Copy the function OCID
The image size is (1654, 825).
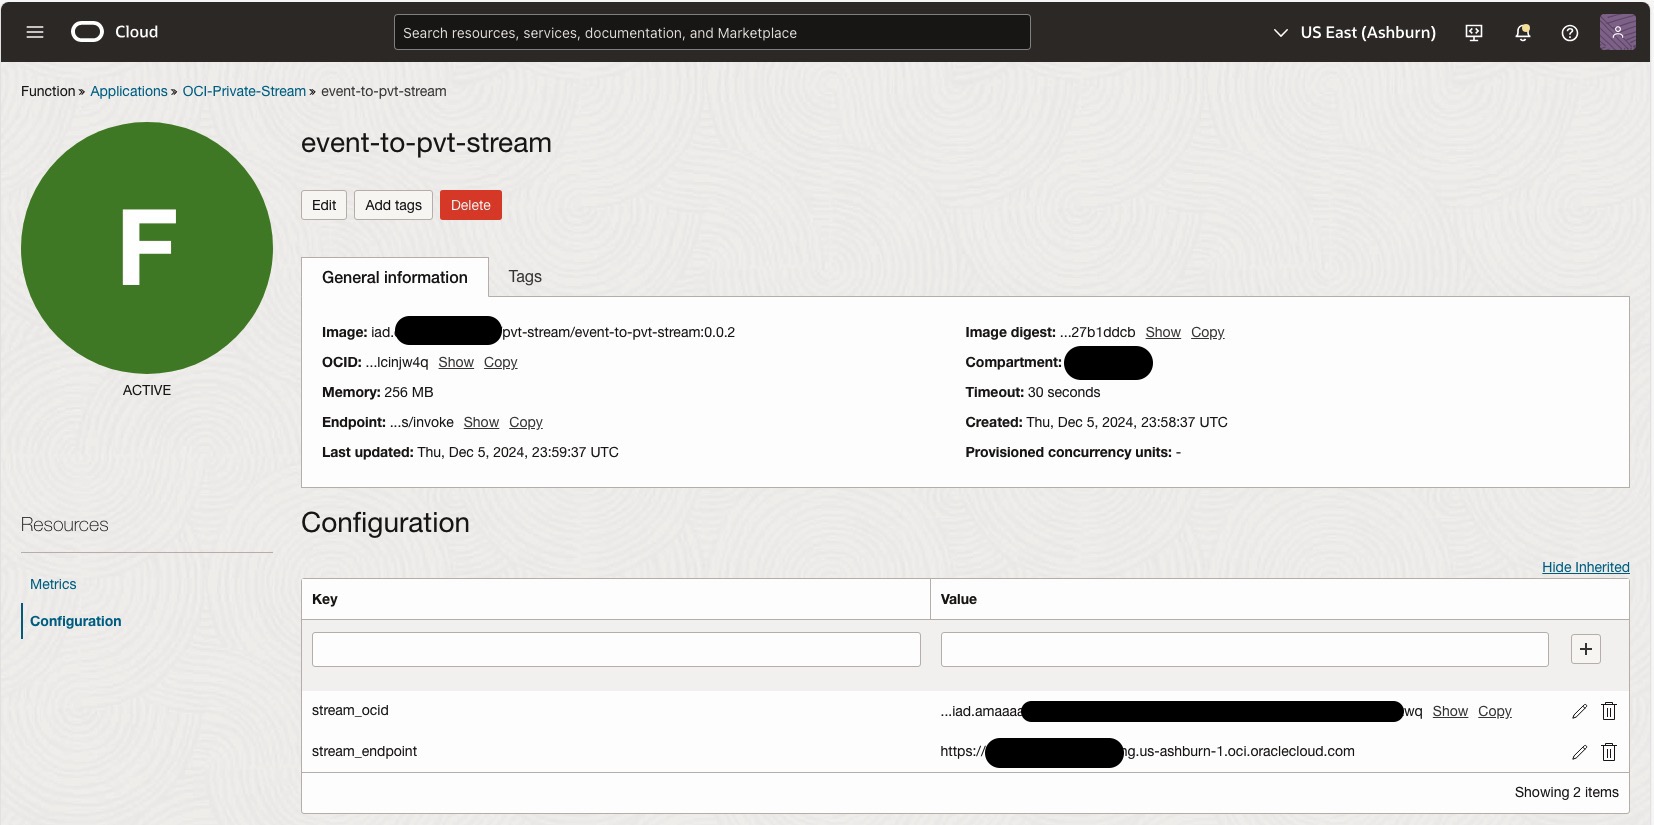click(501, 362)
